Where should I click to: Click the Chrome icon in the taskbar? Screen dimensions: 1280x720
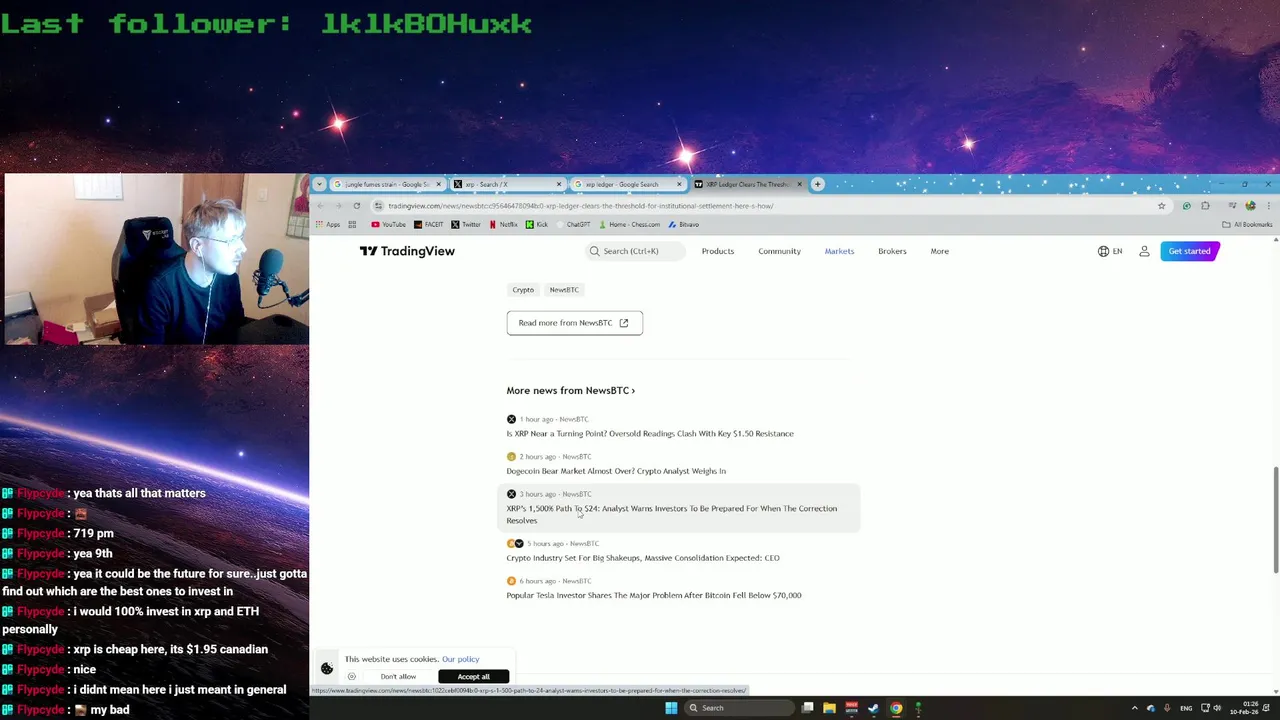[896, 708]
